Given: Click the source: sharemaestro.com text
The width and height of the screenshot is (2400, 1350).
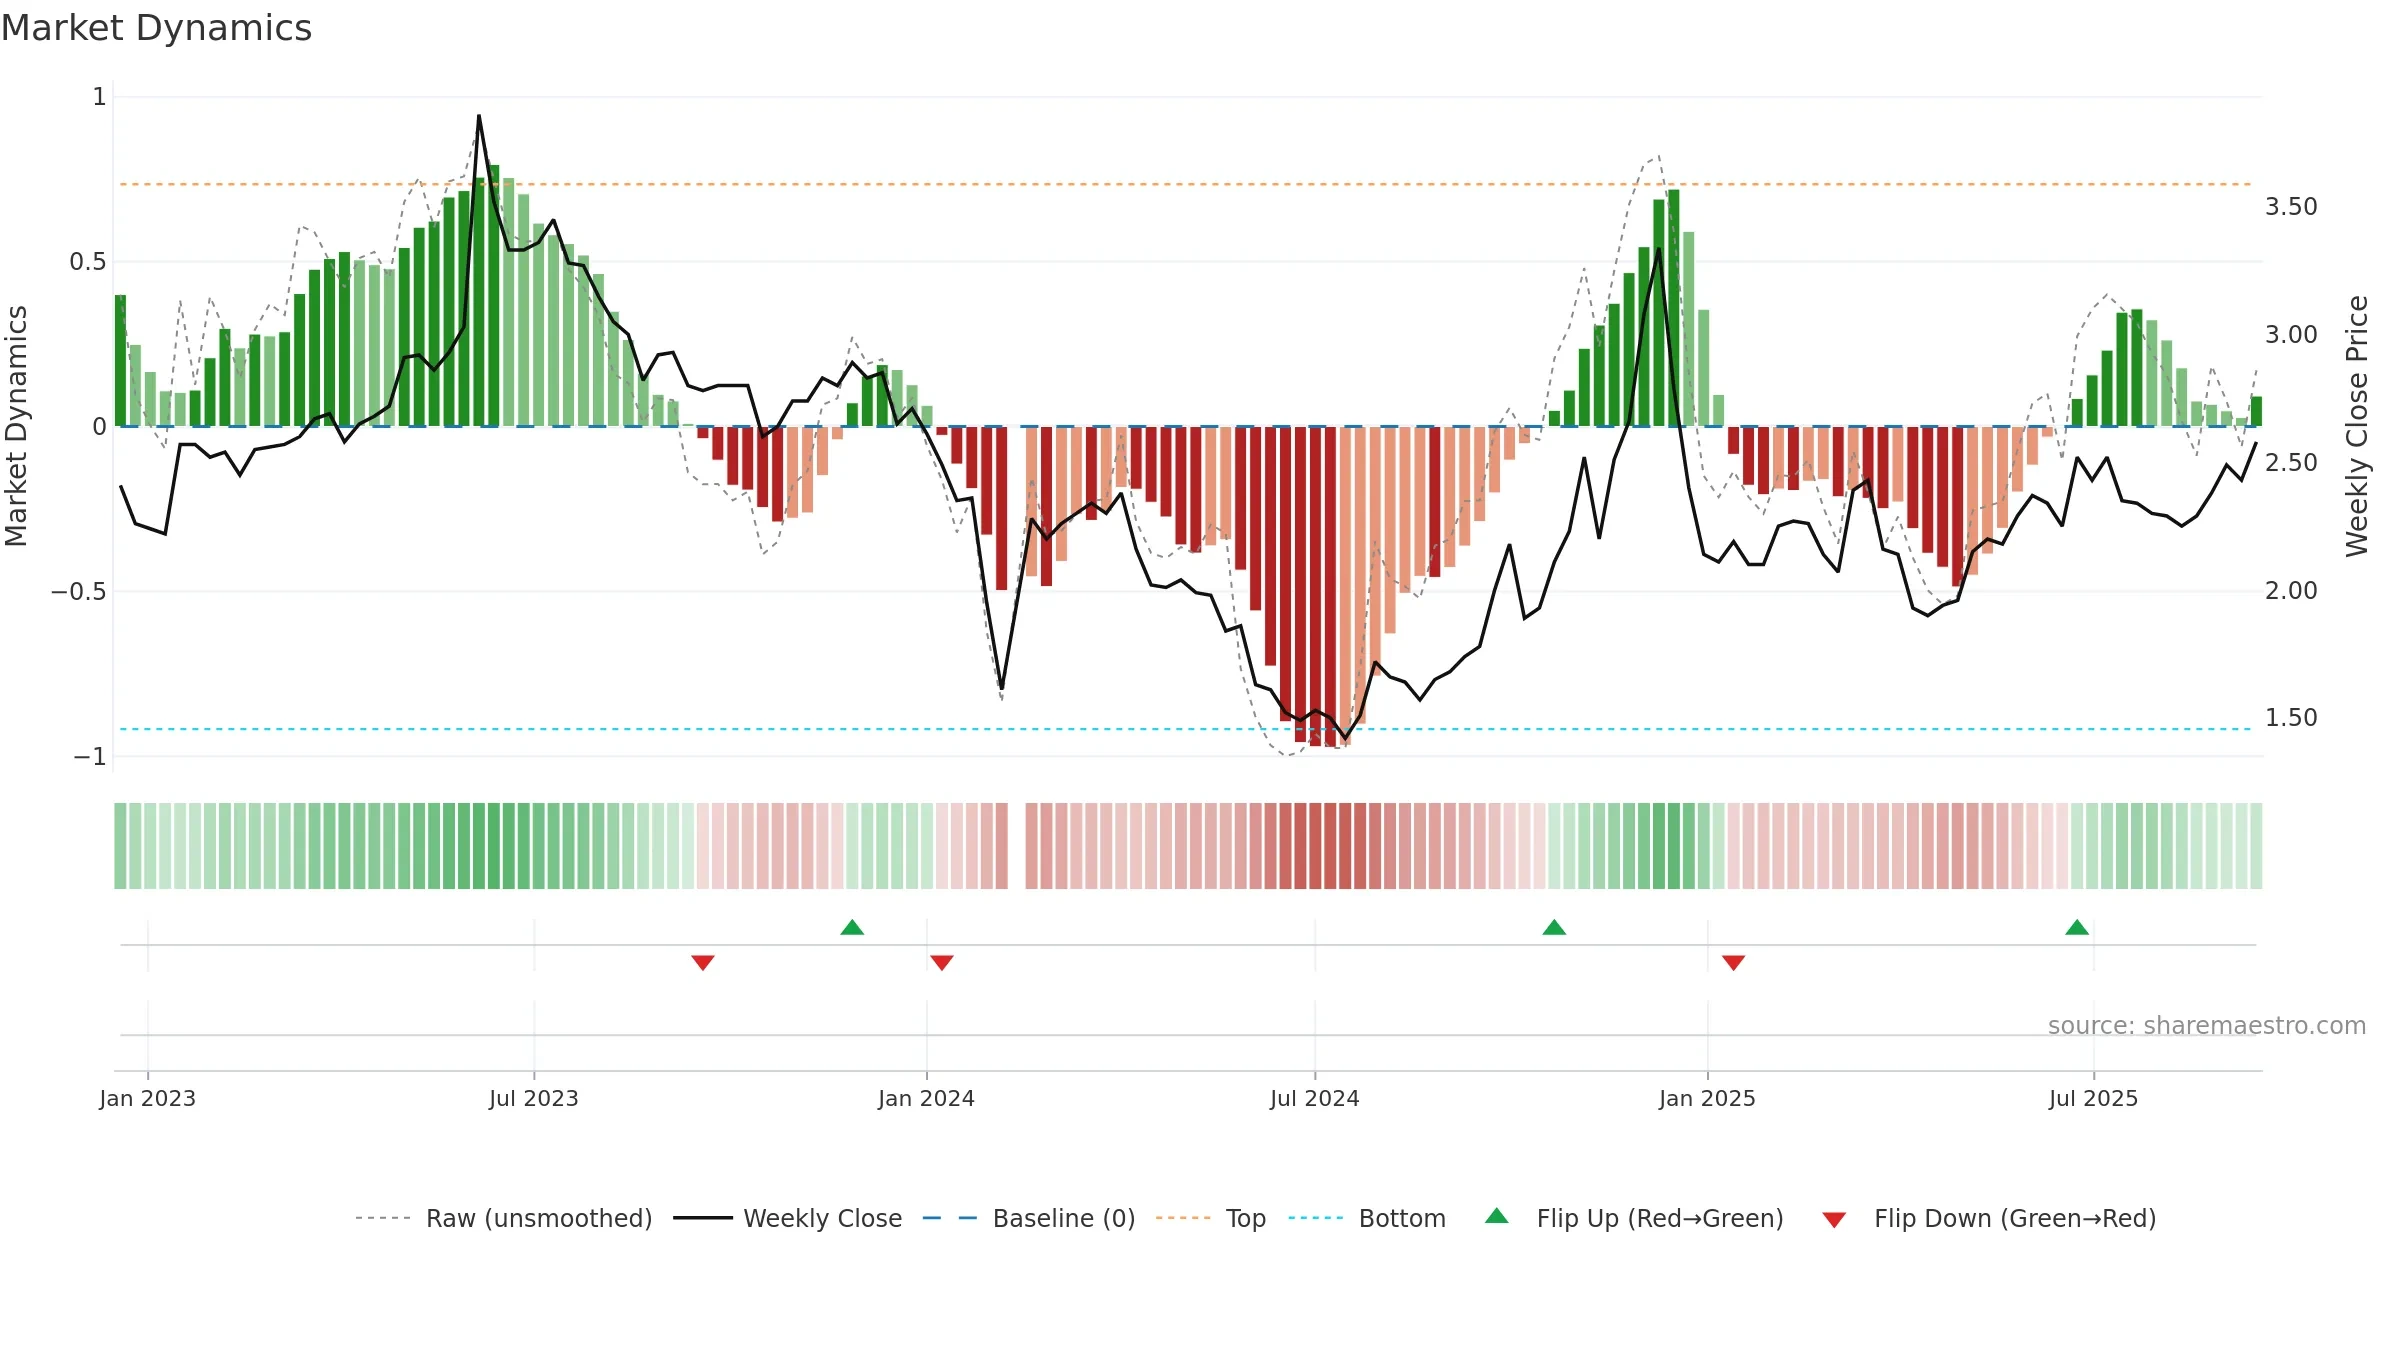Looking at the screenshot, I should point(2207,1025).
